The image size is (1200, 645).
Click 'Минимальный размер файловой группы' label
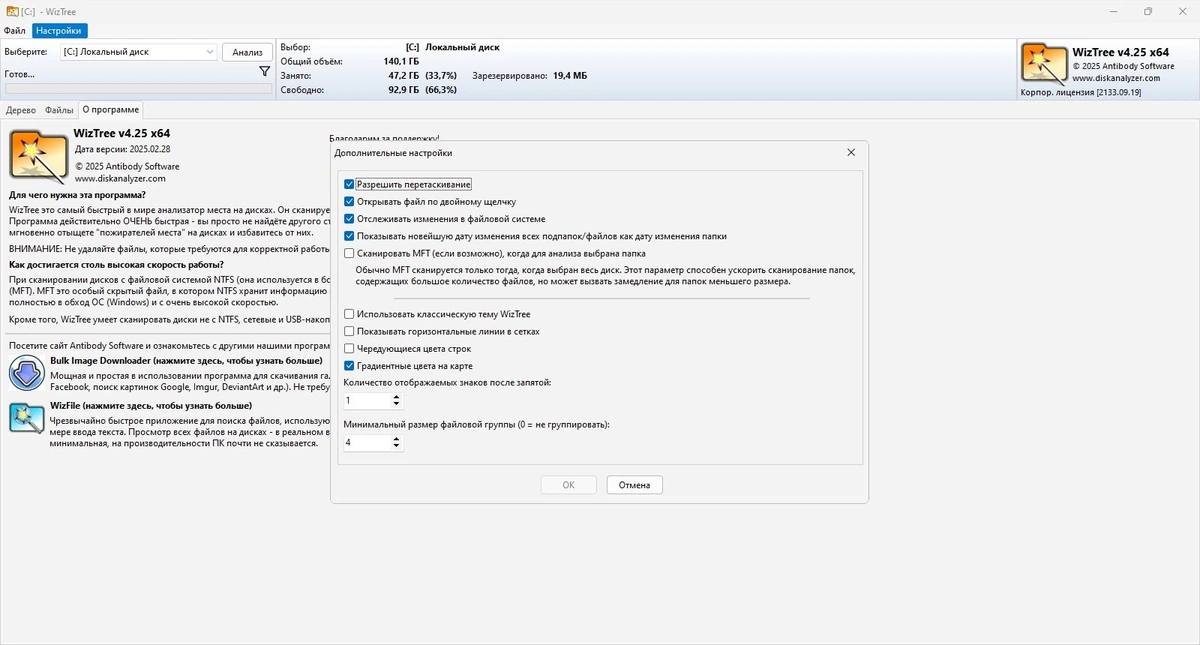pyautogui.click(x=476, y=424)
